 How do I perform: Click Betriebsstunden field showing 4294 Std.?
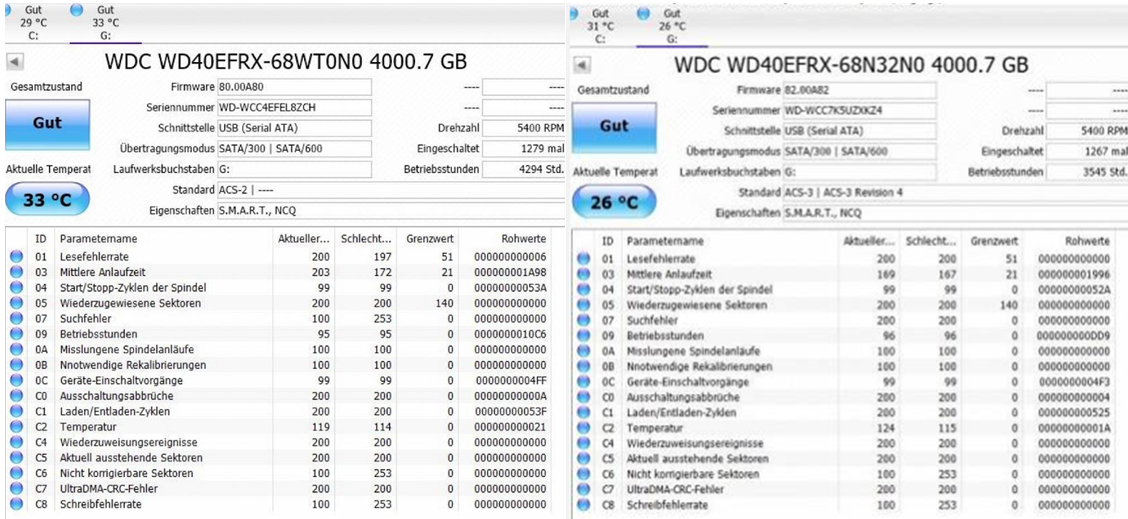click(523, 170)
